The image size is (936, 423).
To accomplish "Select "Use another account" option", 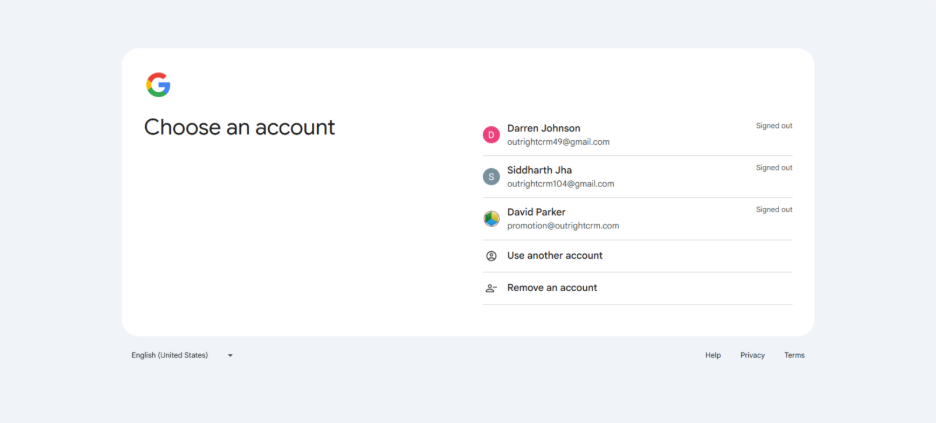I will pyautogui.click(x=555, y=256).
